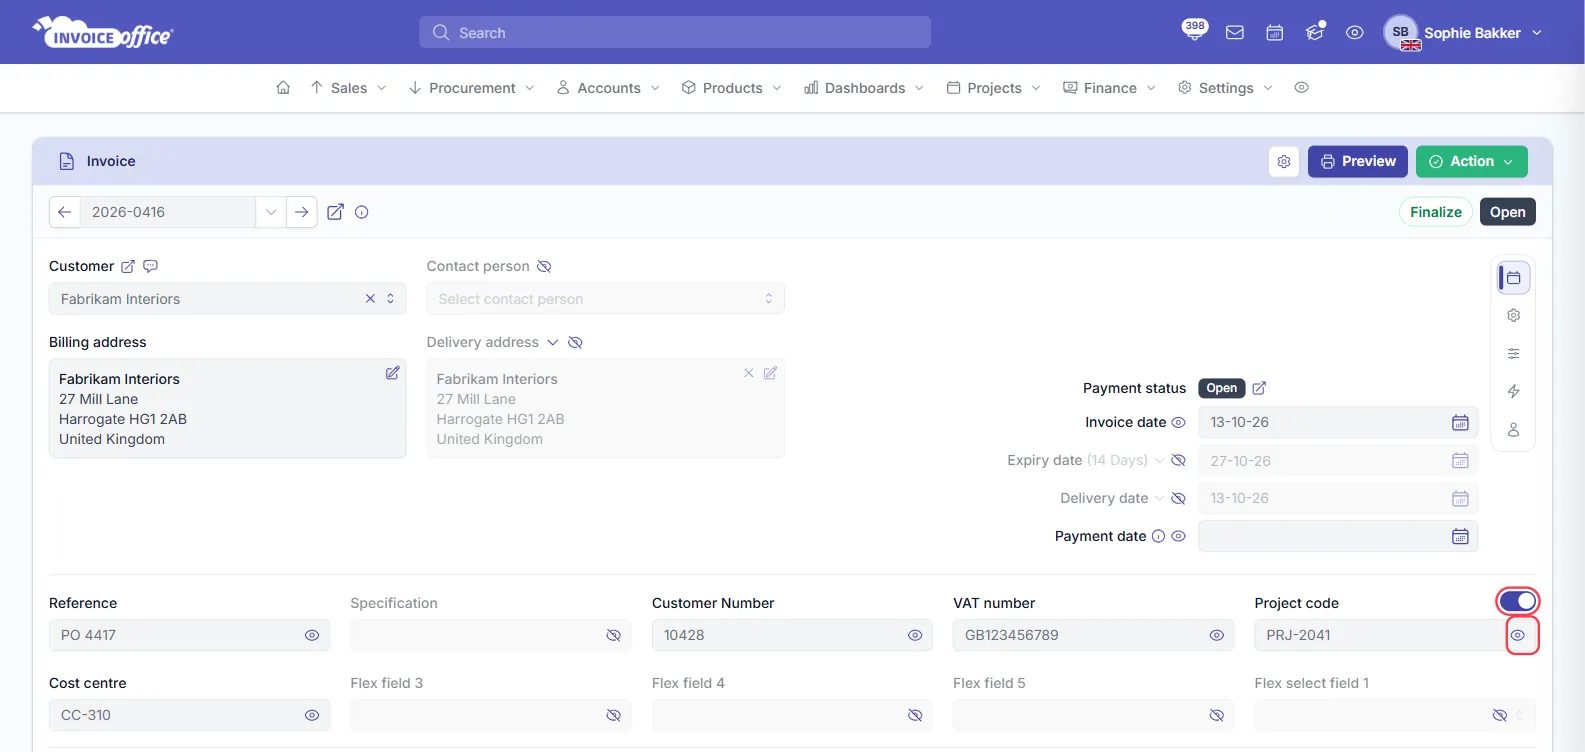Image resolution: width=1585 pixels, height=752 pixels.
Task: Go to next invoice with right arrow
Action: point(301,212)
